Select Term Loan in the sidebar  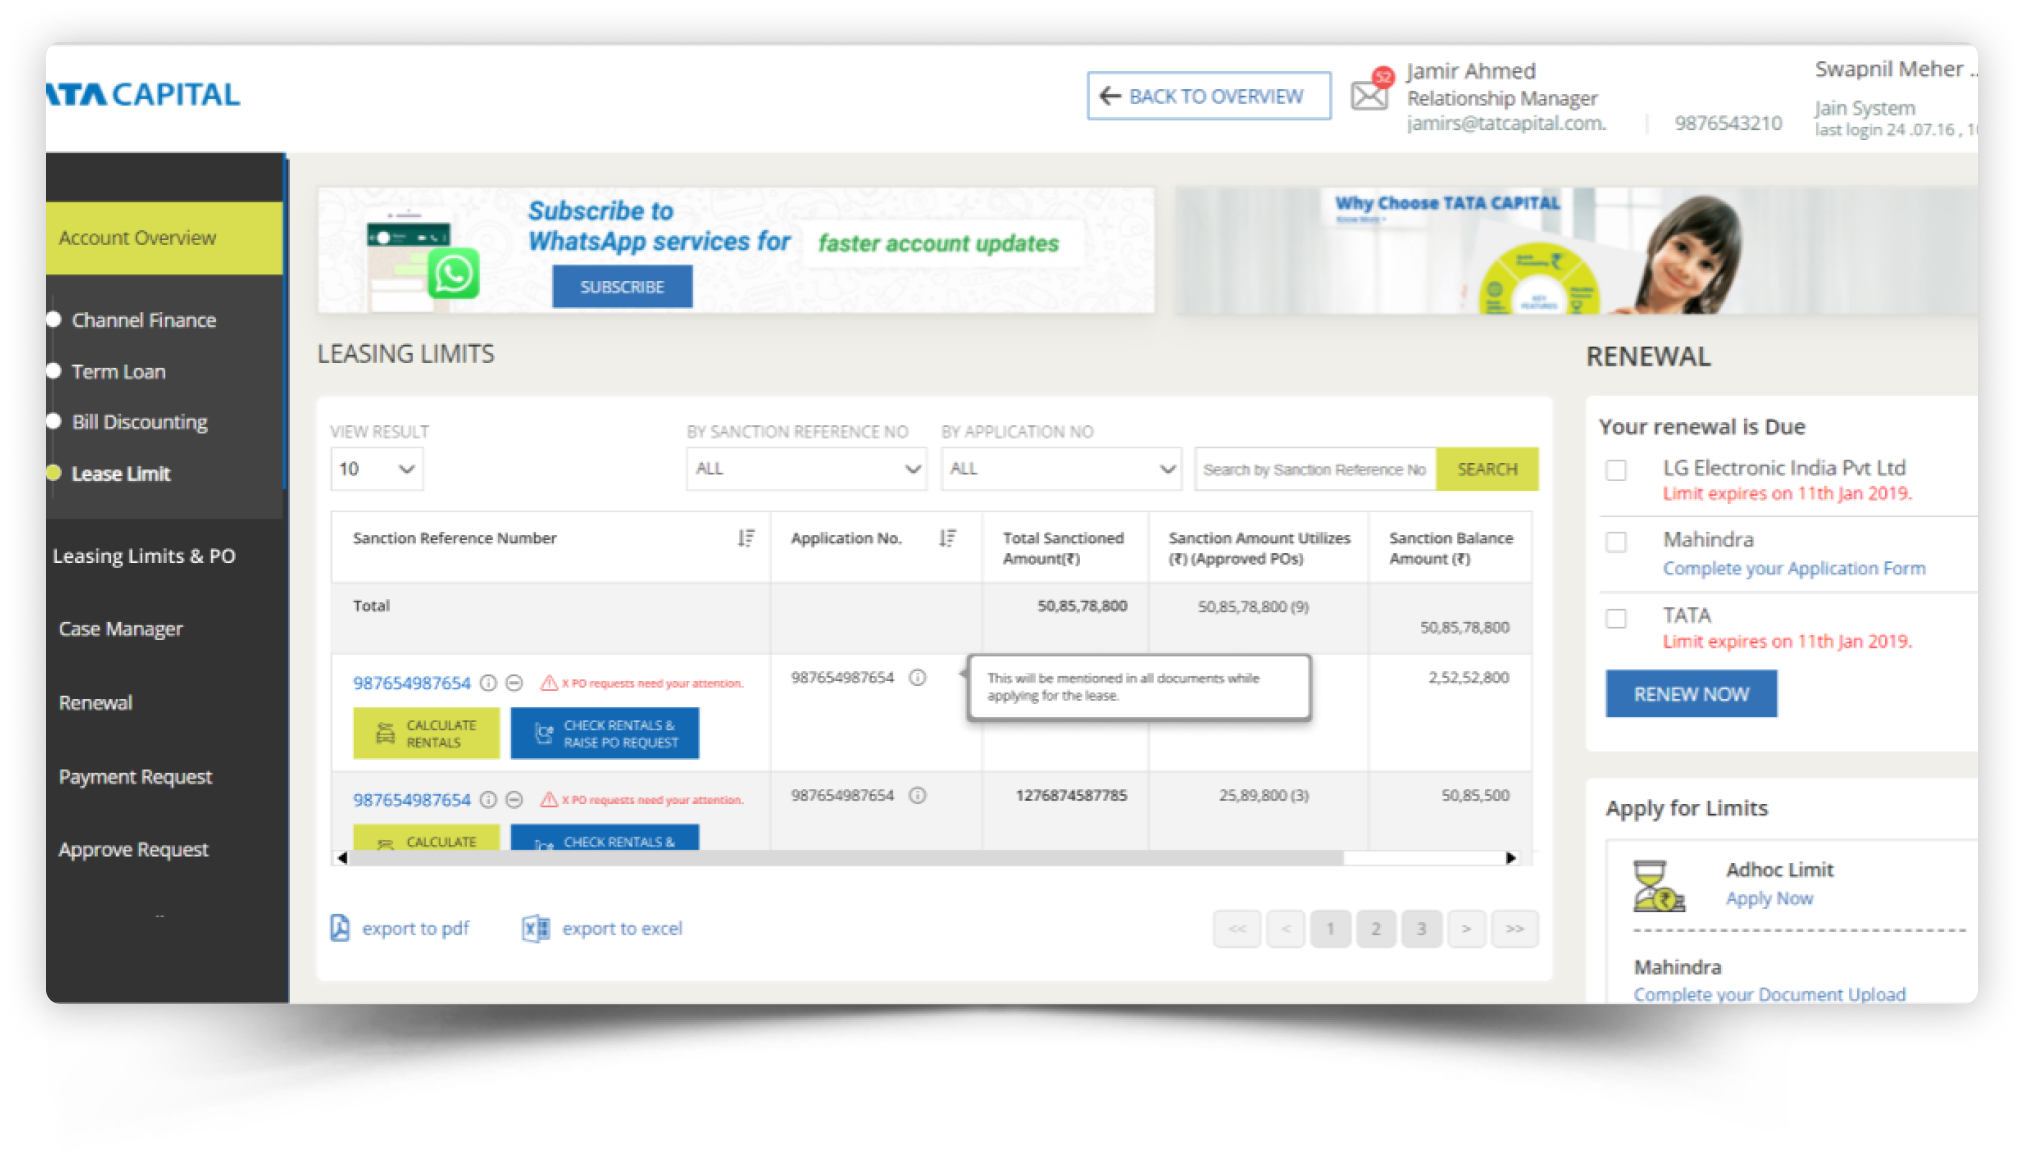click(x=118, y=371)
